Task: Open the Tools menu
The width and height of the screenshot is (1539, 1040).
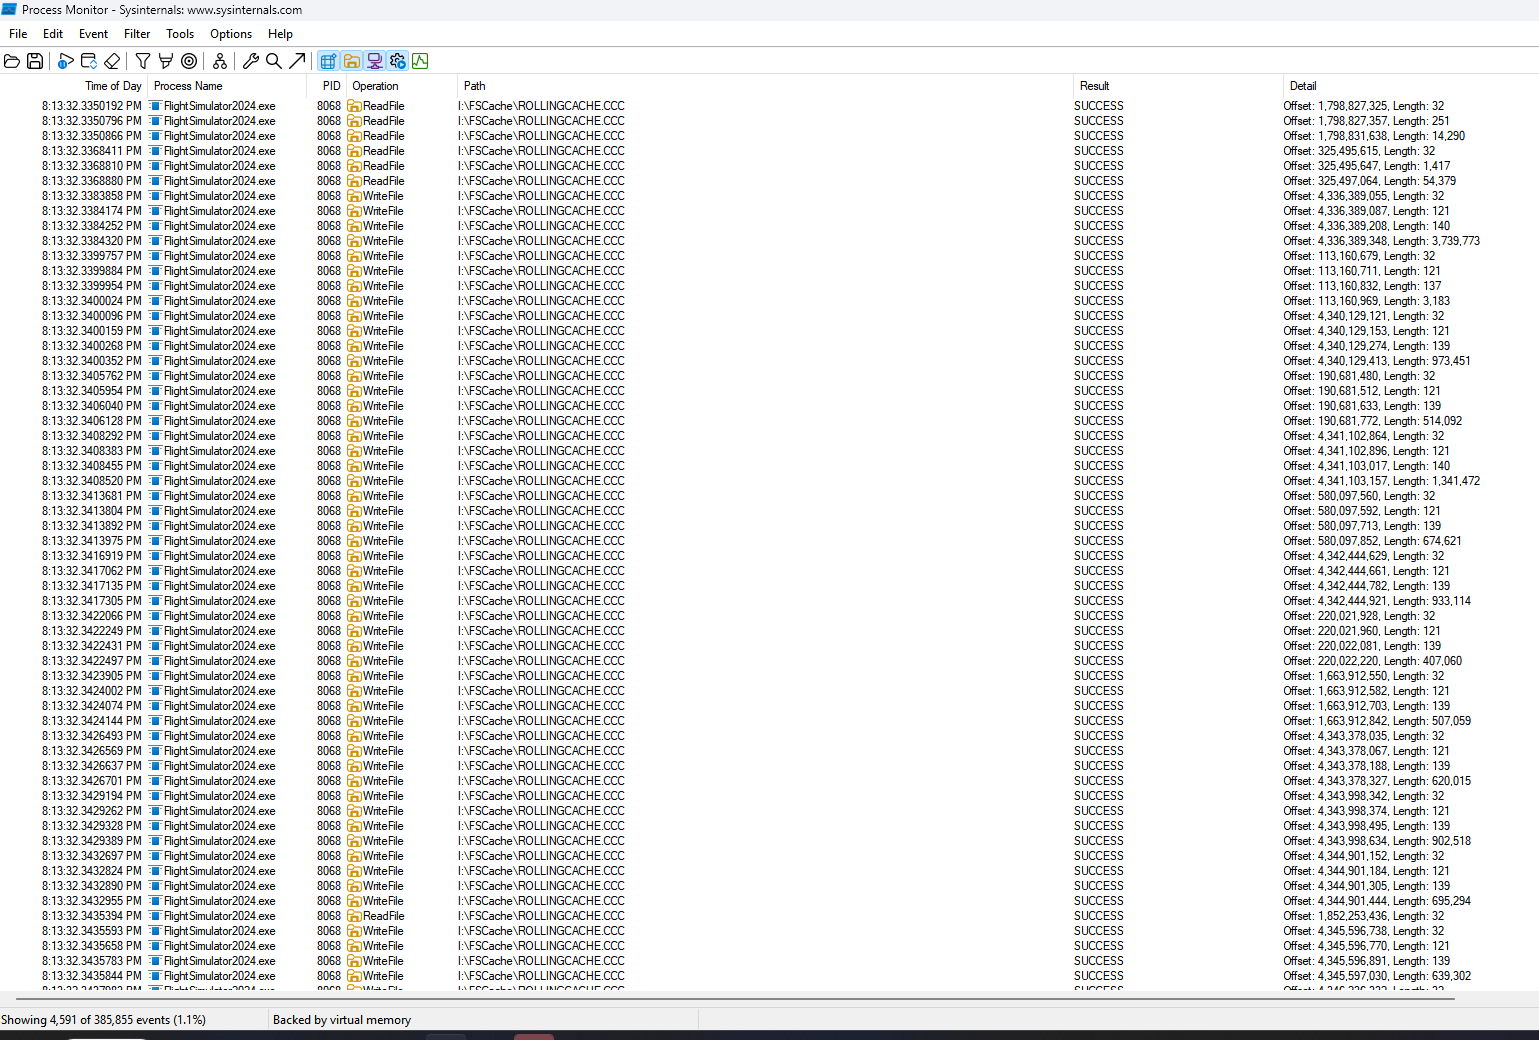Action: click(x=179, y=33)
